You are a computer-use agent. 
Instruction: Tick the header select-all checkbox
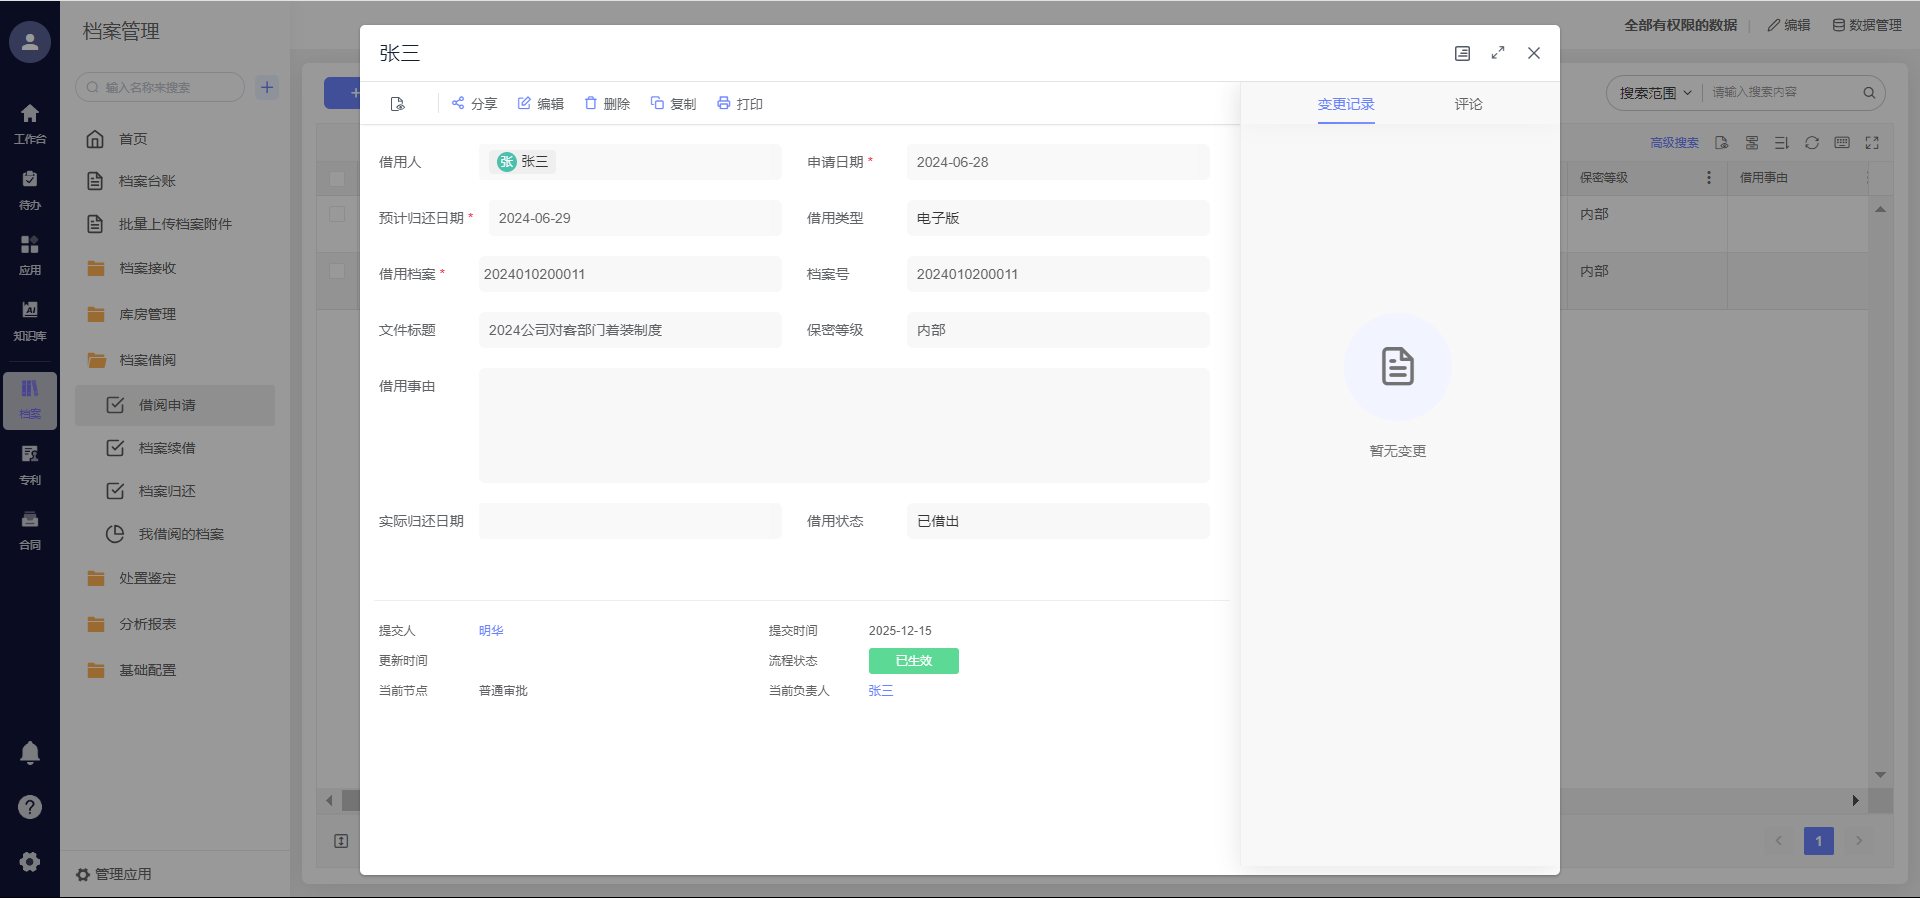(x=337, y=179)
